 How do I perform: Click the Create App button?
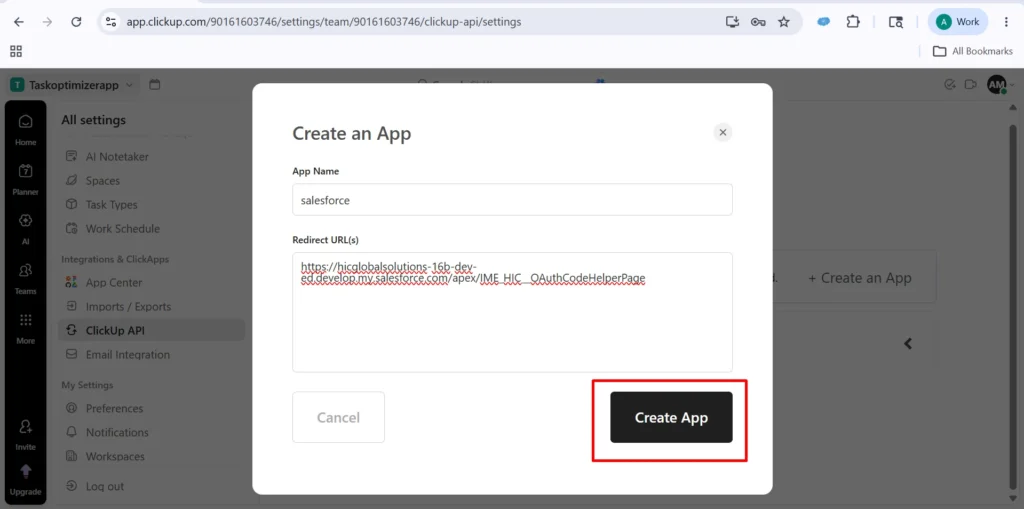tap(671, 418)
